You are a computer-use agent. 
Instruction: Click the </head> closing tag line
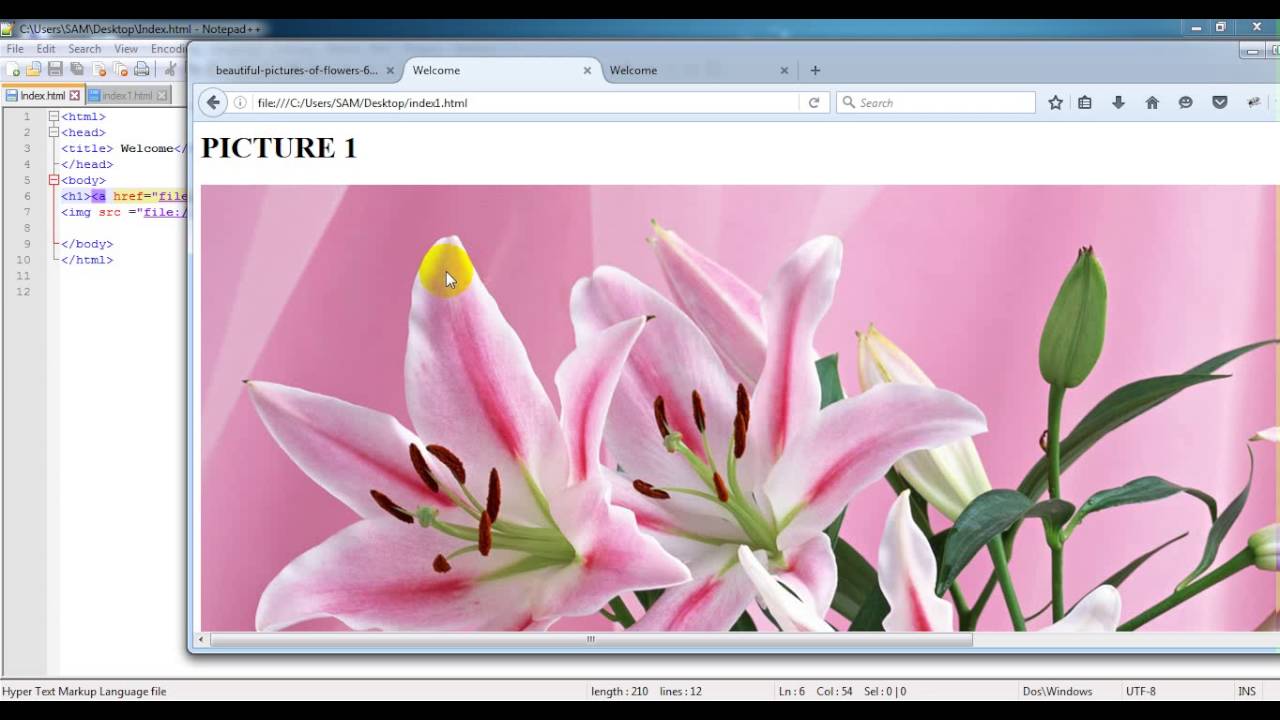point(87,164)
